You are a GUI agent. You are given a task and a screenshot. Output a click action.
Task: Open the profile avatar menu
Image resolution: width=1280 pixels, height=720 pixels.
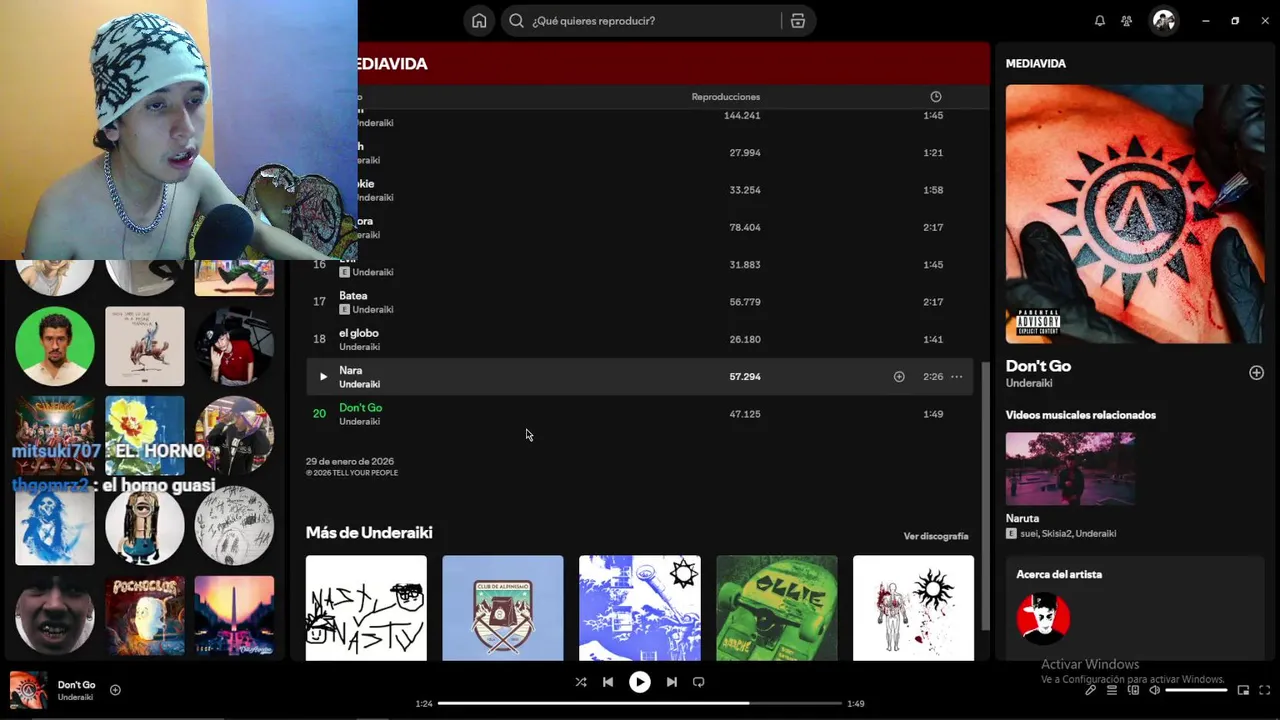pyautogui.click(x=1164, y=21)
